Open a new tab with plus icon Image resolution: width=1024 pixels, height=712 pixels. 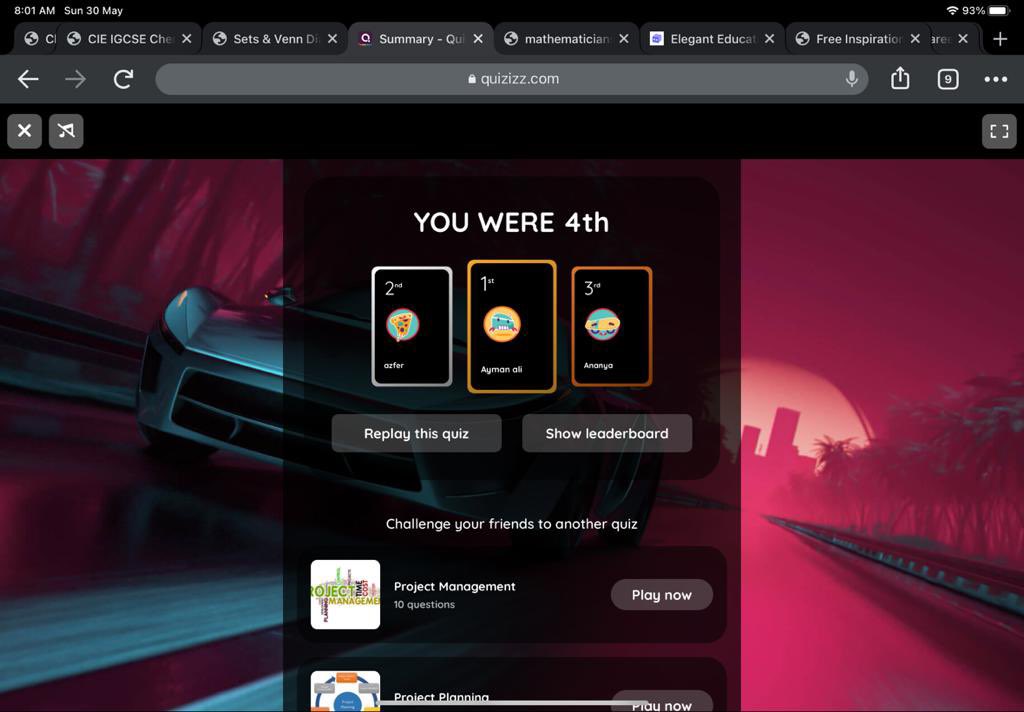coord(1000,39)
